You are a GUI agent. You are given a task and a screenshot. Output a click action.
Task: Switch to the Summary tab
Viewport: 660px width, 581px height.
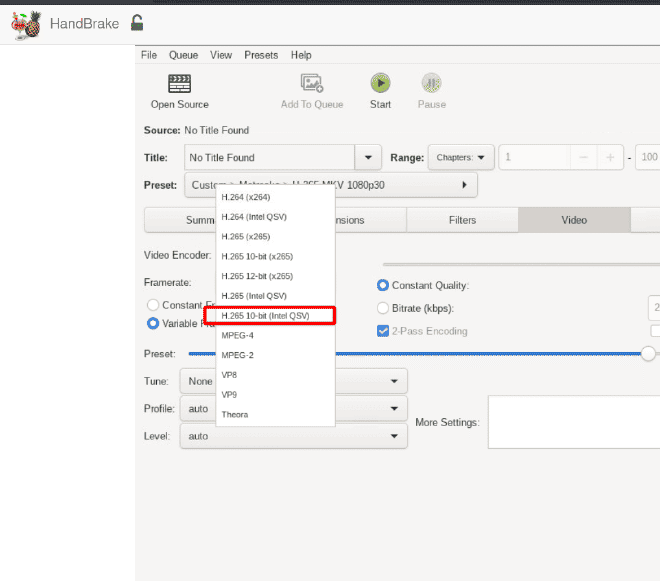pyautogui.click(x=180, y=220)
